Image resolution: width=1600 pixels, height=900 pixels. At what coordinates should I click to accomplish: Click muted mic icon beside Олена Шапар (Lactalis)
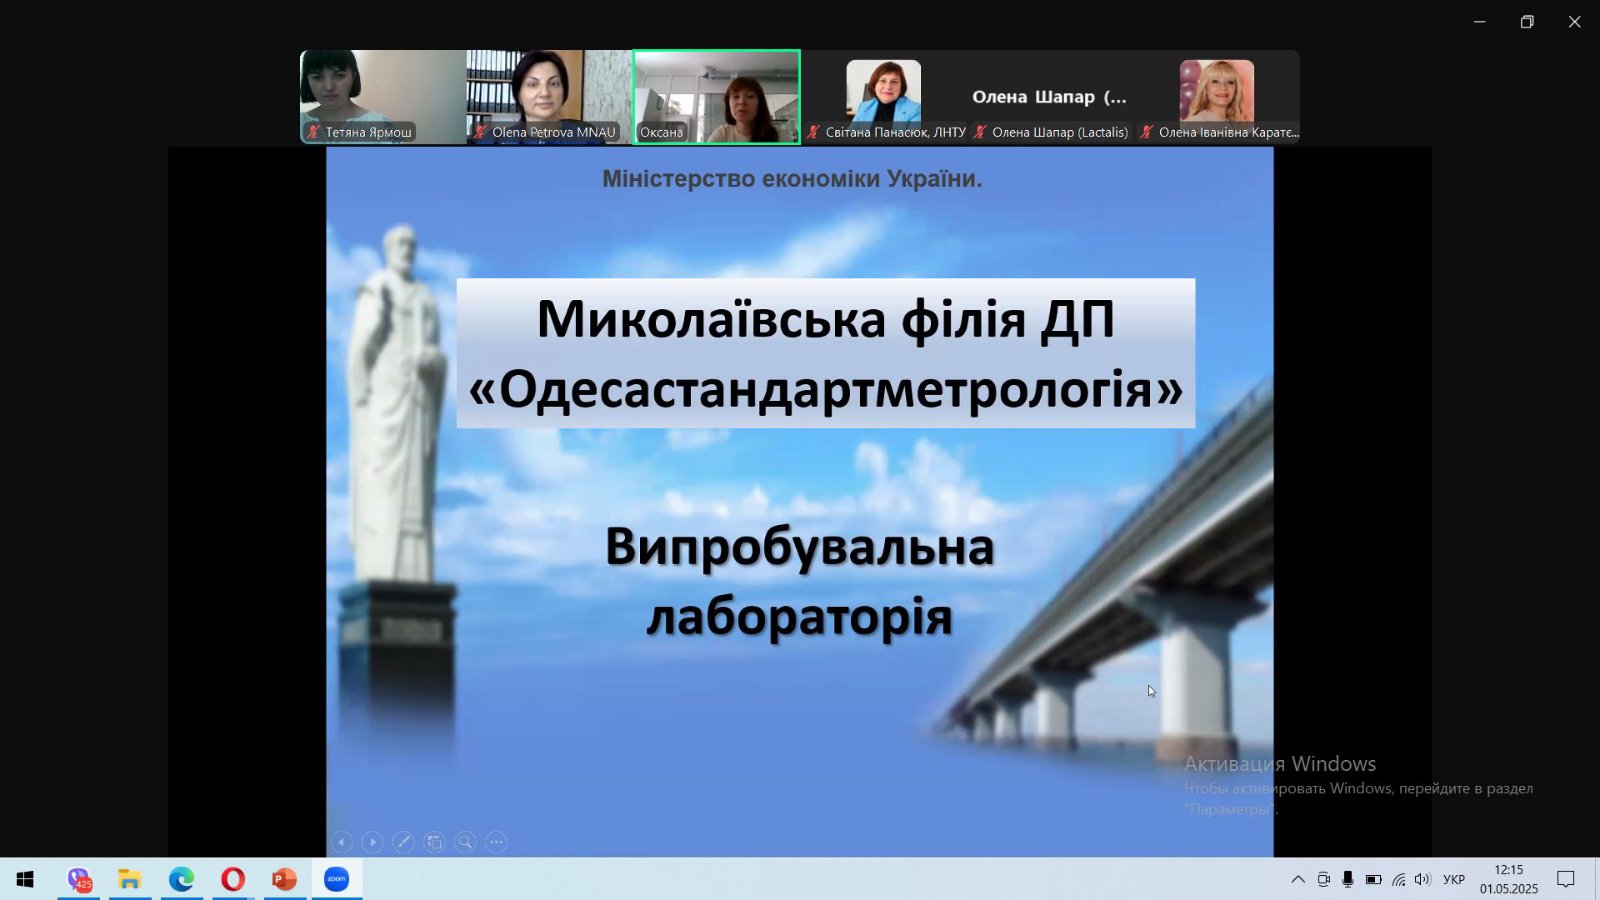coord(981,132)
